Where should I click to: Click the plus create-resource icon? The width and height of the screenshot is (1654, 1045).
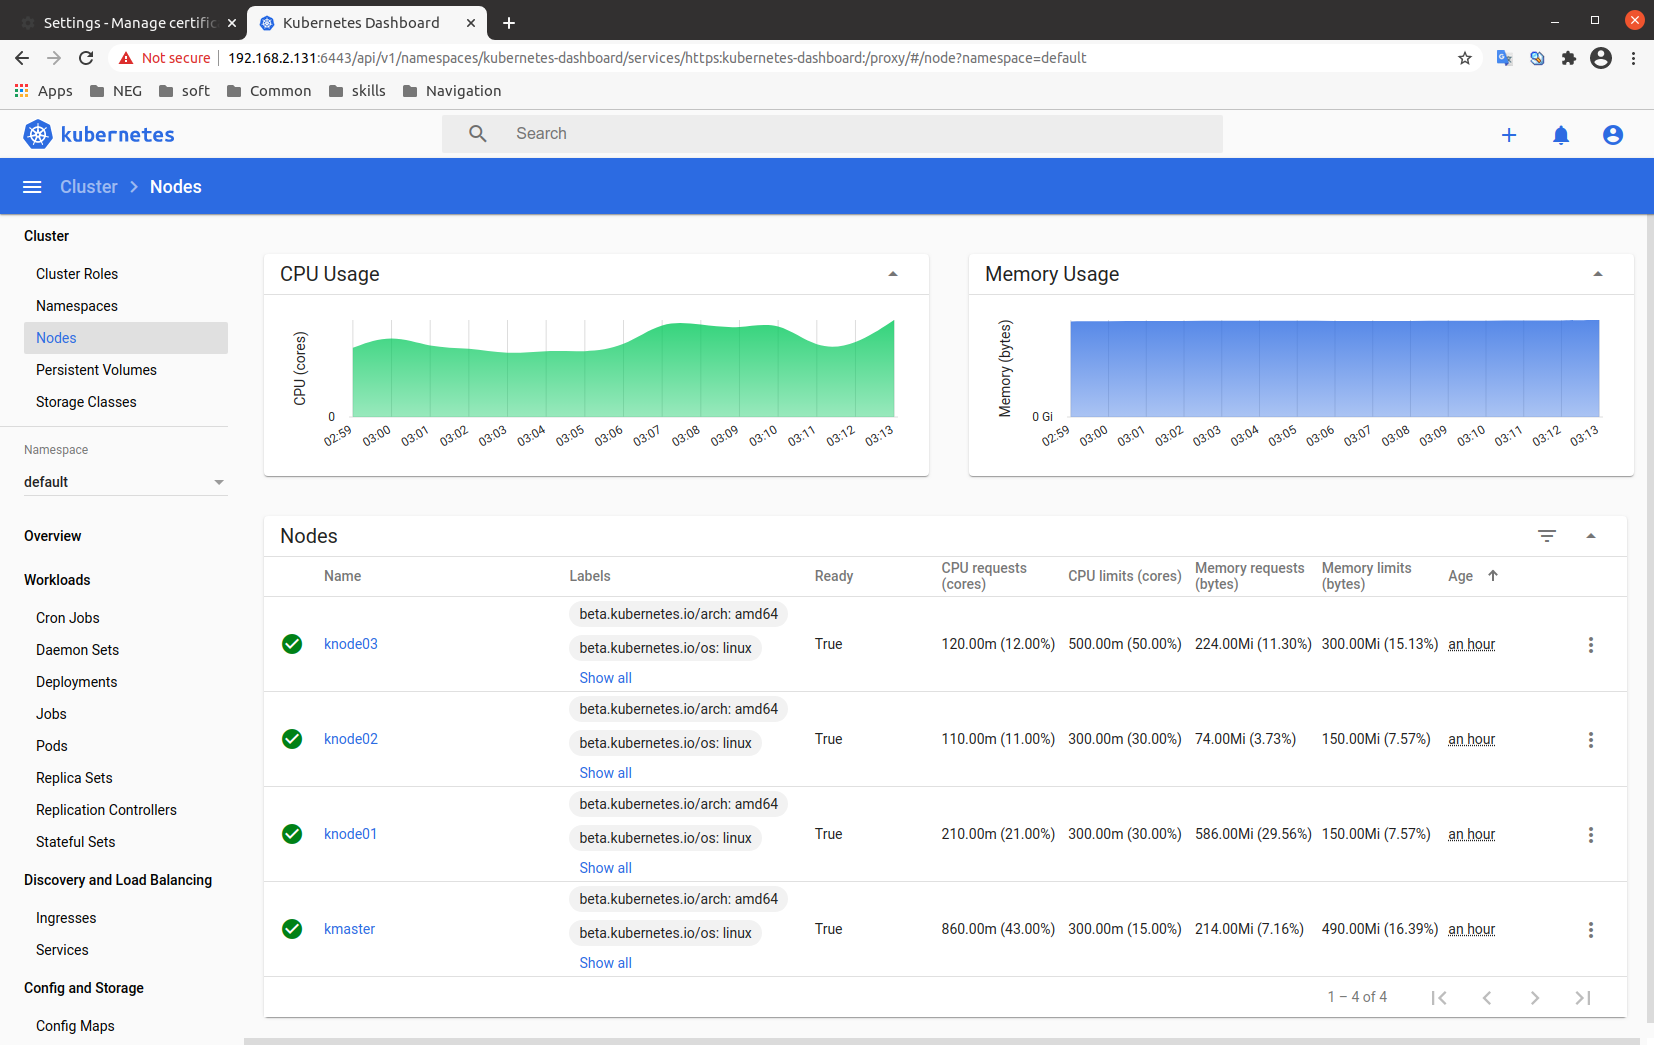tap(1509, 135)
